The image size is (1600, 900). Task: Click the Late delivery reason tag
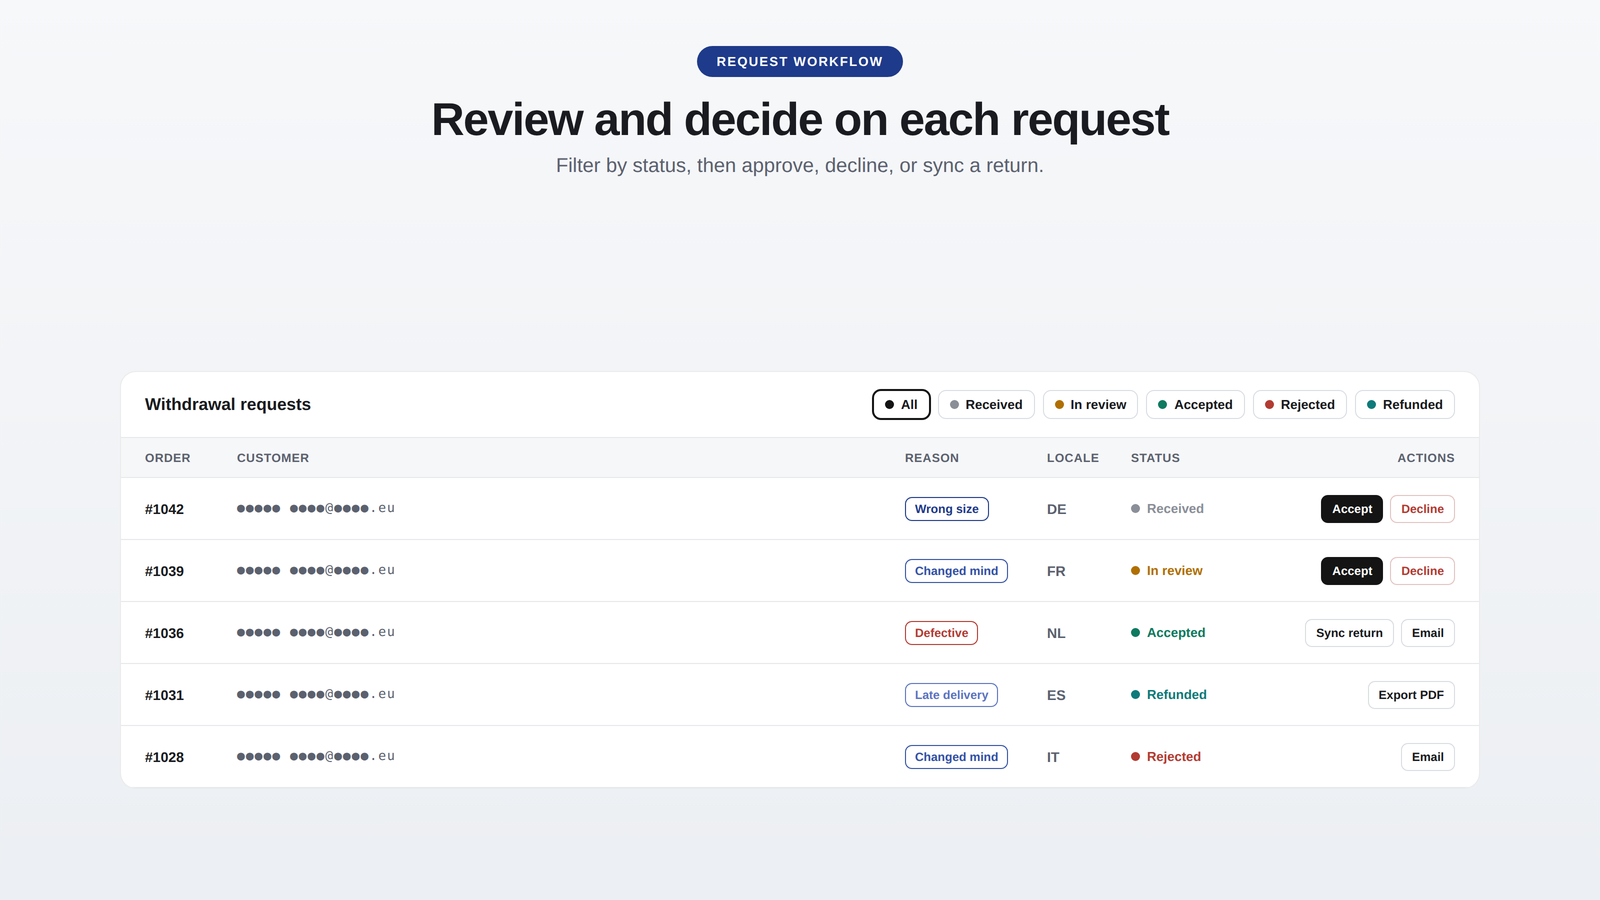click(x=951, y=695)
